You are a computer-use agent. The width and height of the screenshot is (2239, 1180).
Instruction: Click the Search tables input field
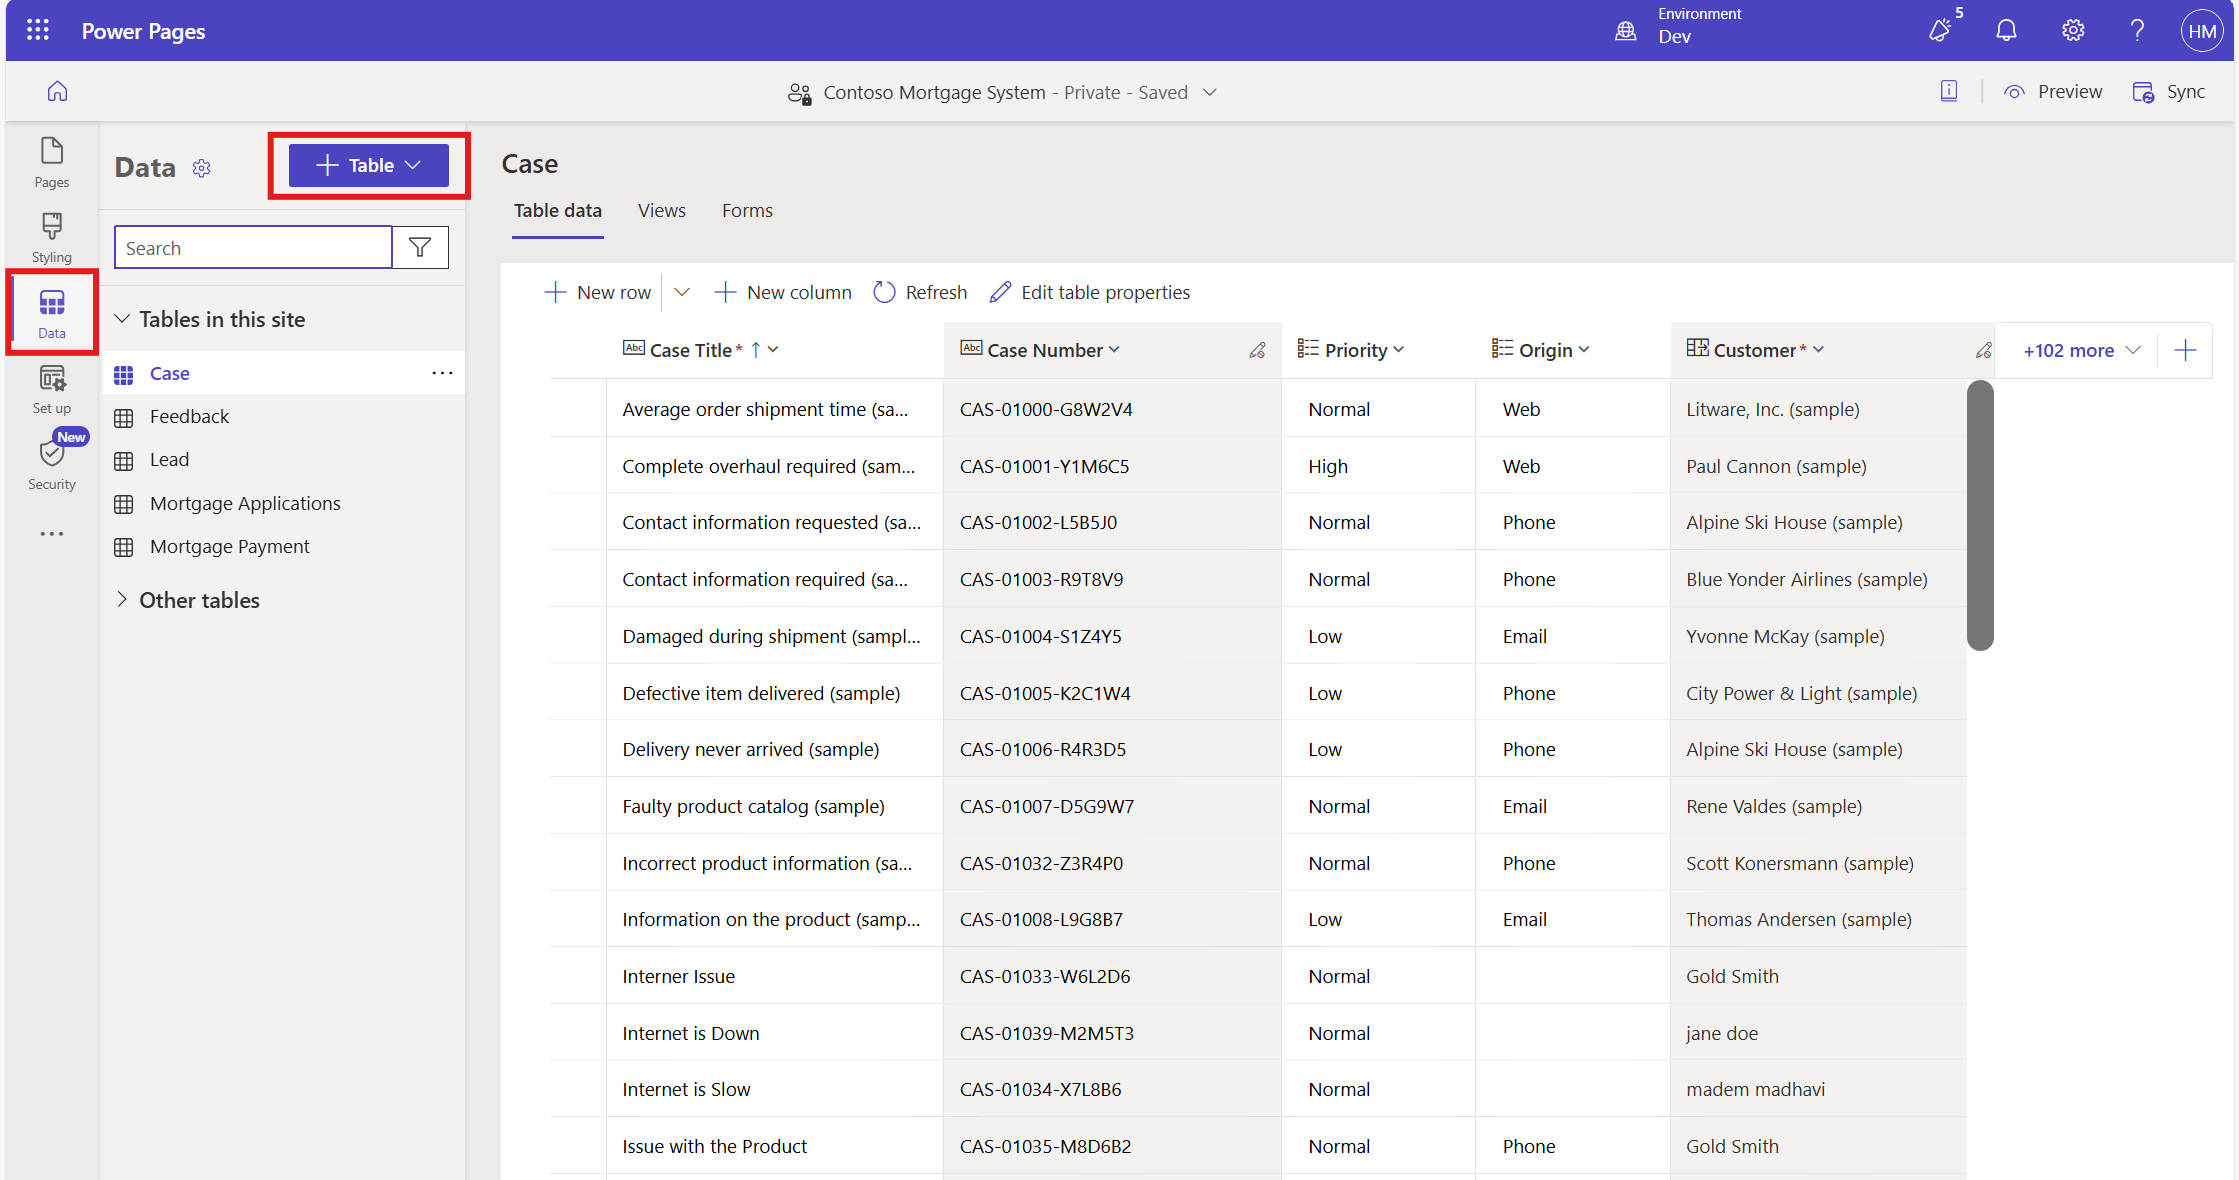(253, 248)
